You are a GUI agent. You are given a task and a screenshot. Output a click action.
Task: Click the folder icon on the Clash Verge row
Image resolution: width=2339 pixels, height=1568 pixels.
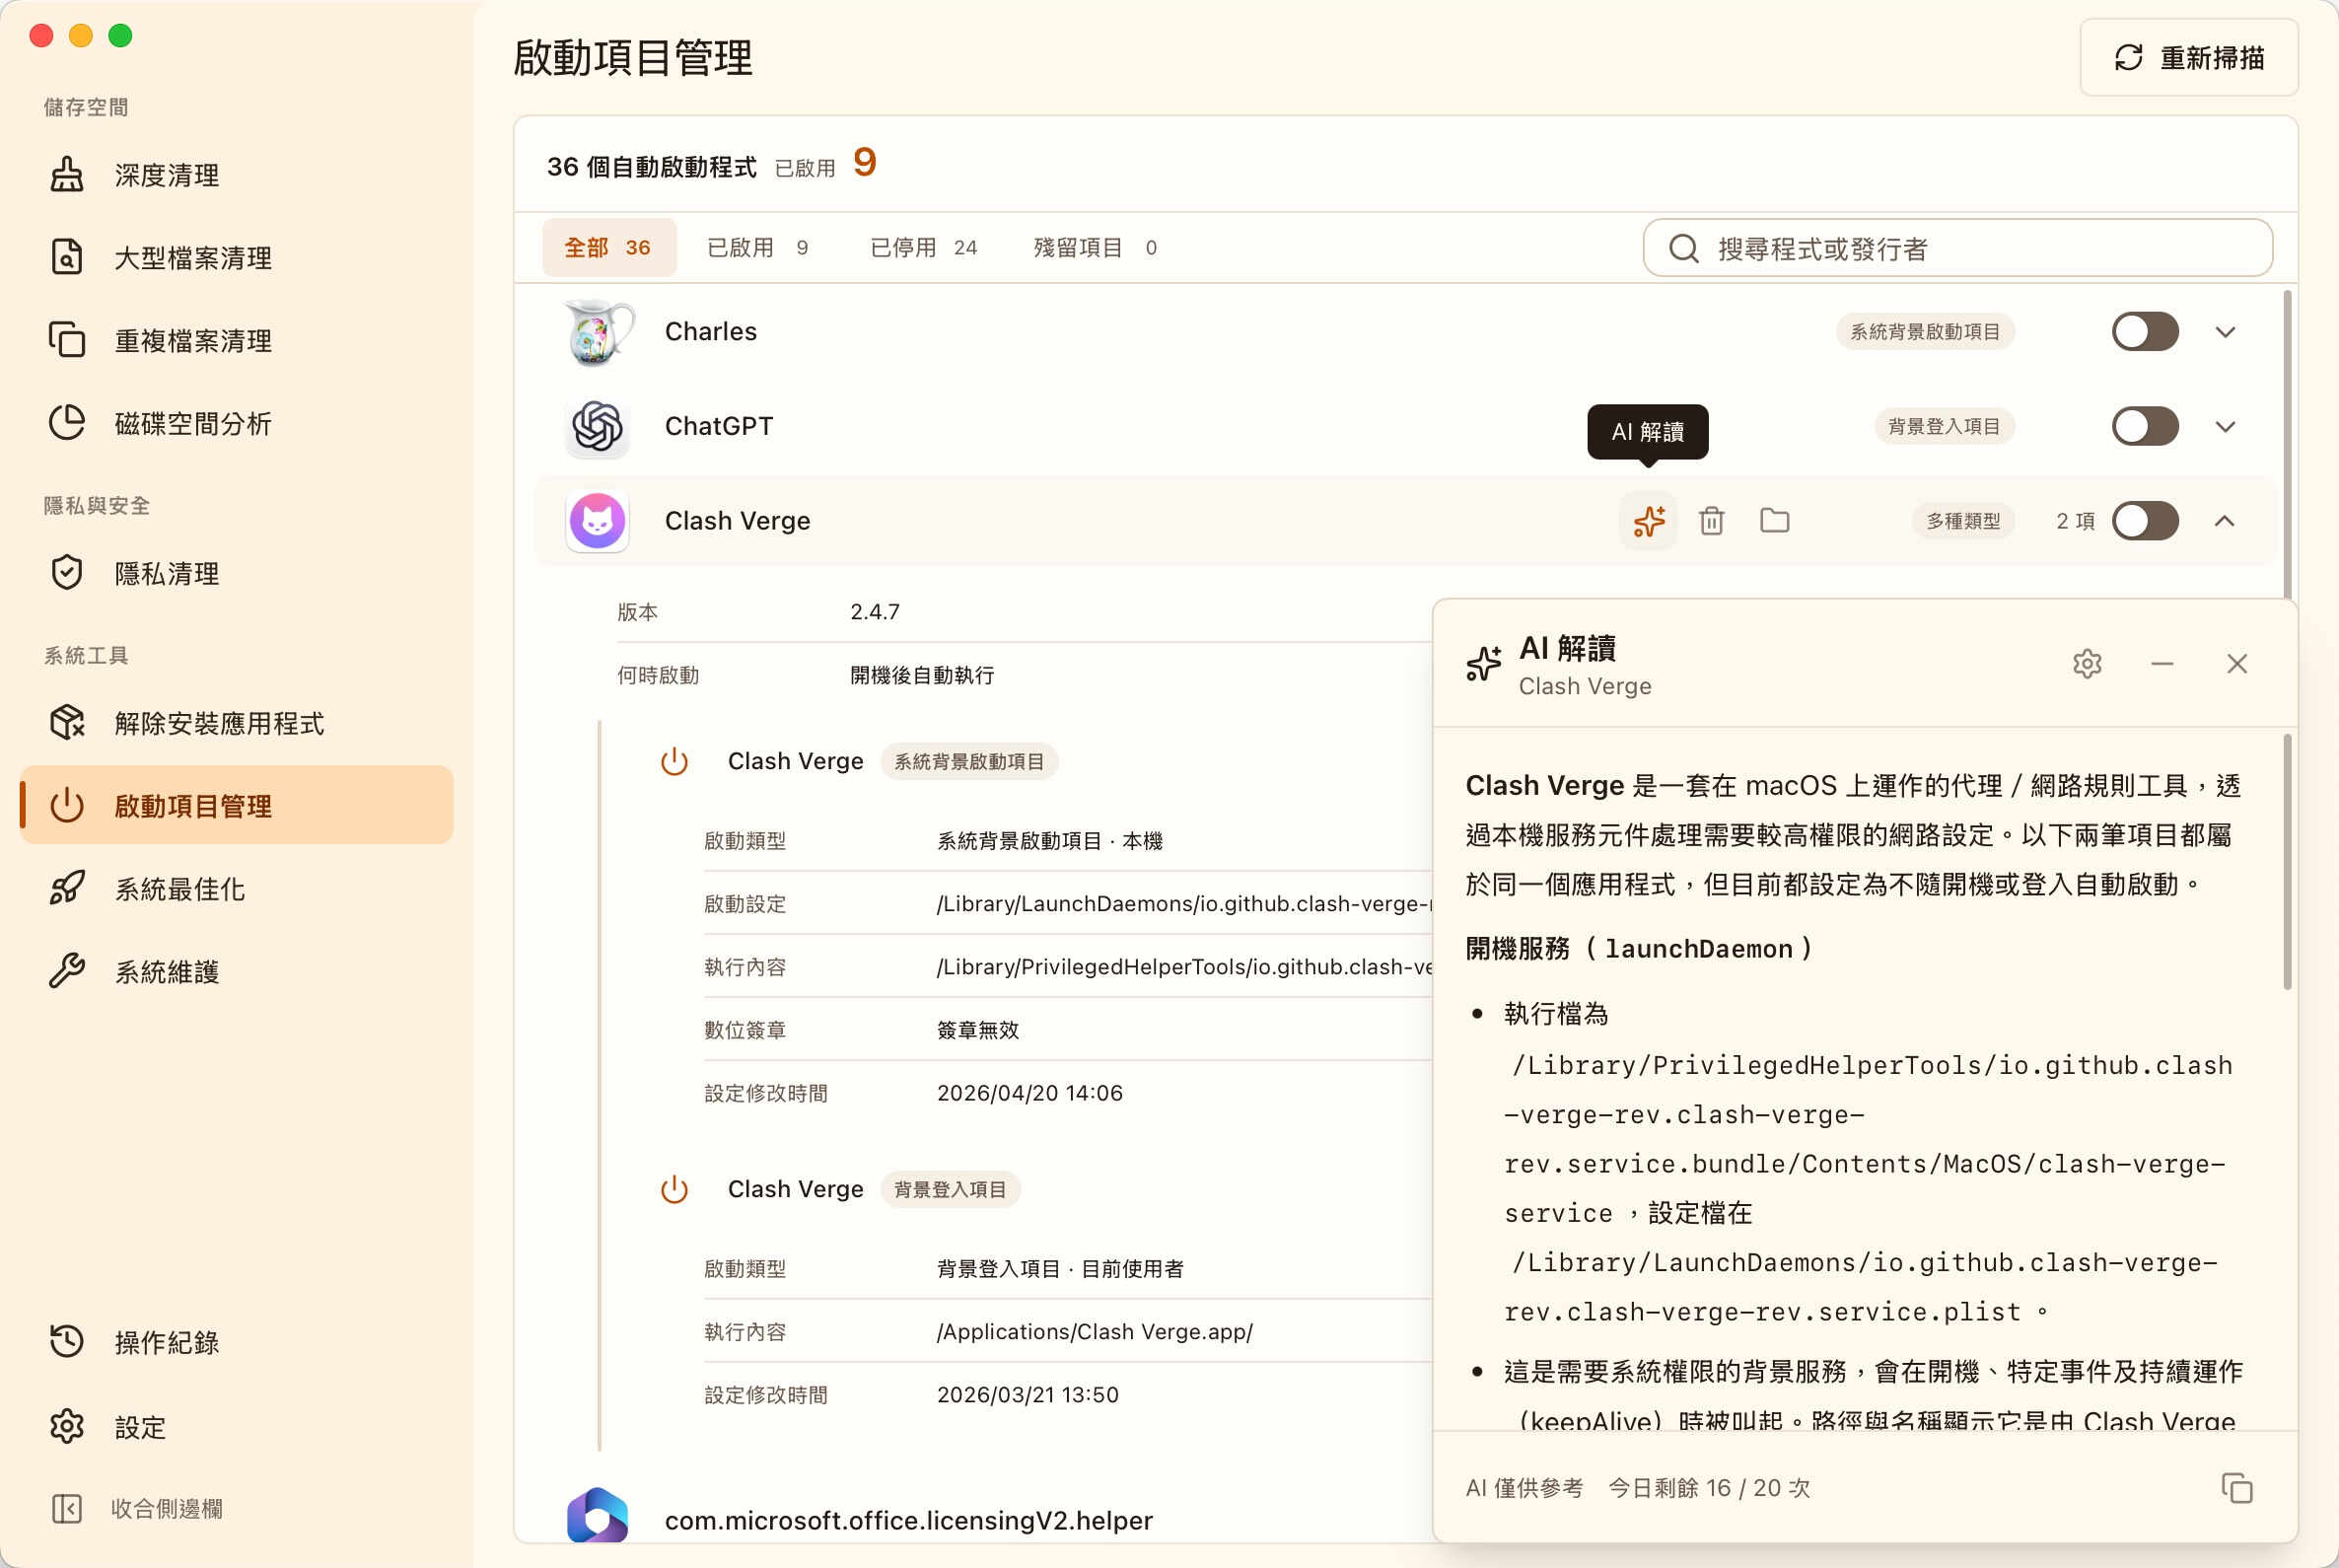[x=1775, y=521]
